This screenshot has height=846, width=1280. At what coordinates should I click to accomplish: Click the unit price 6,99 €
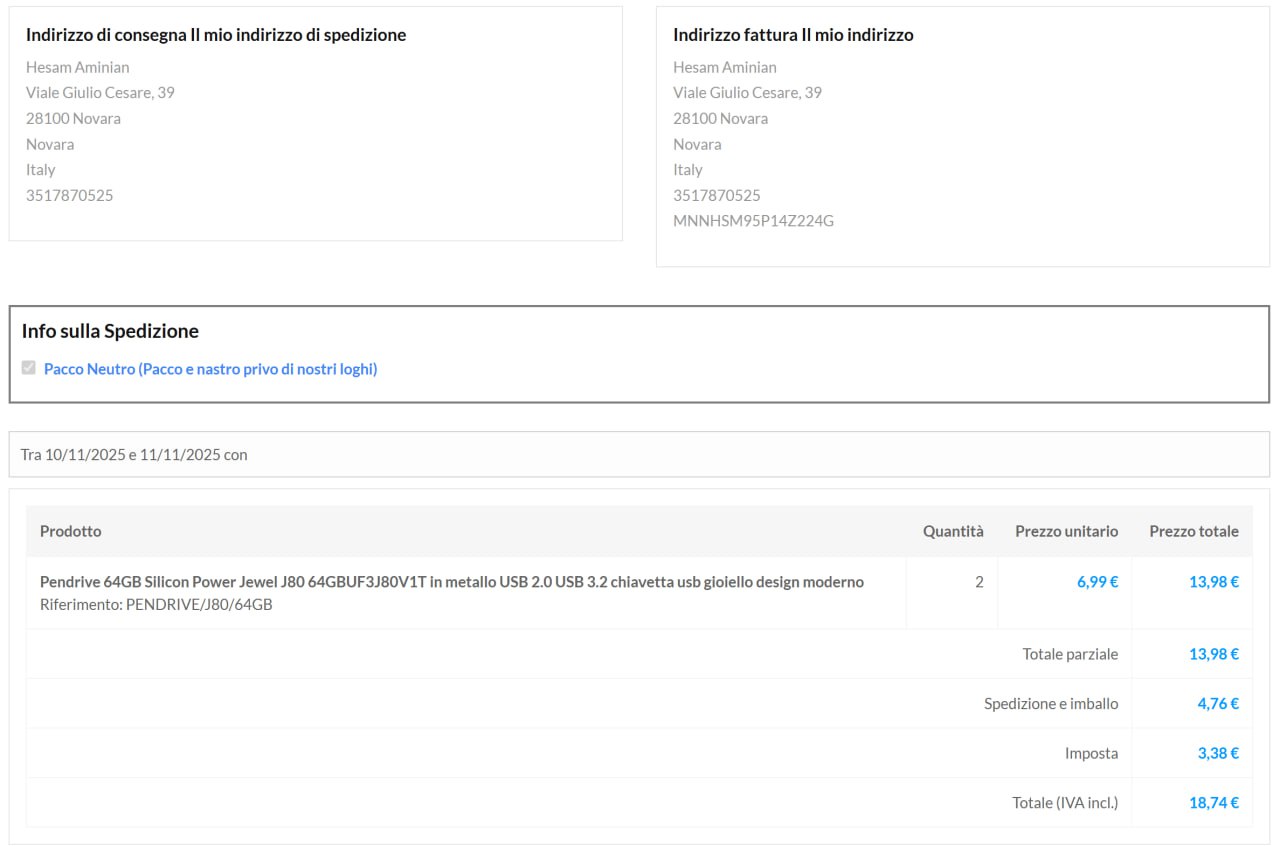pyautogui.click(x=1097, y=582)
